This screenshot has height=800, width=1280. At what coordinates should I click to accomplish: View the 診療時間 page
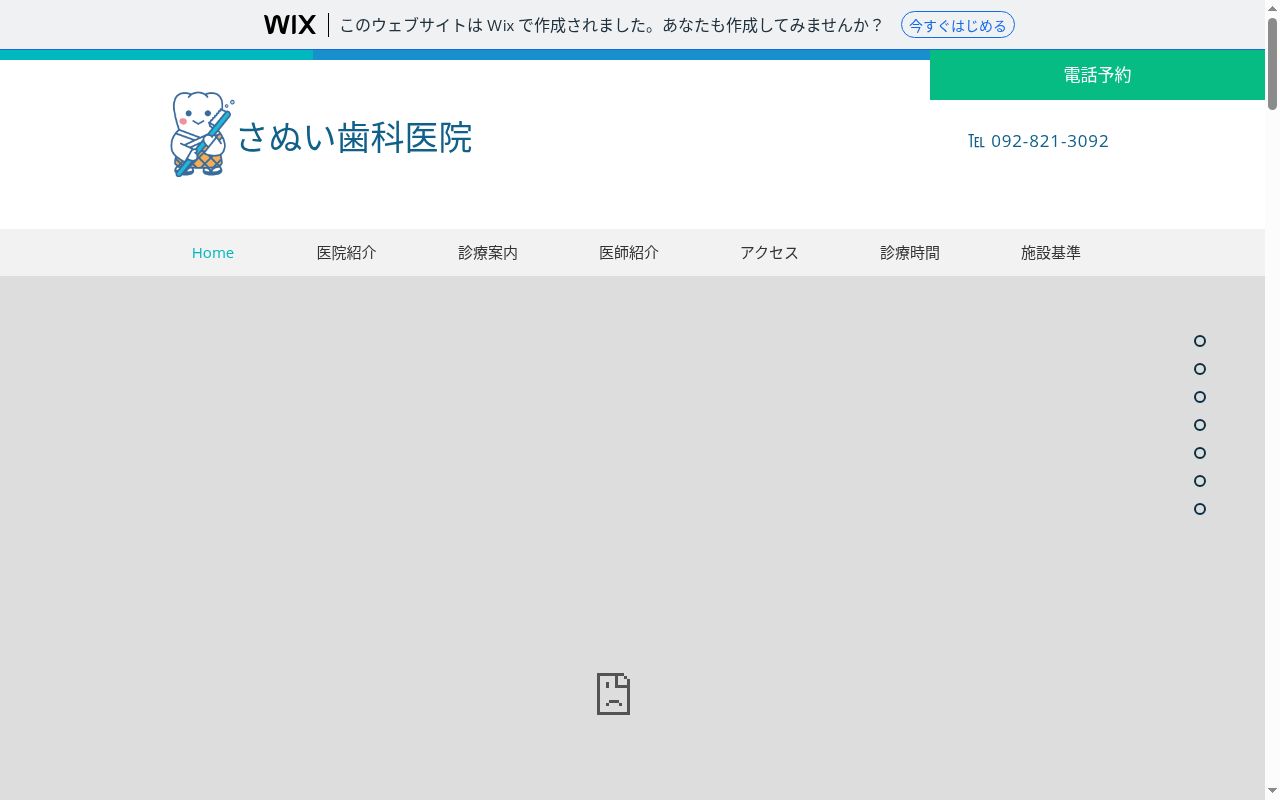(910, 253)
